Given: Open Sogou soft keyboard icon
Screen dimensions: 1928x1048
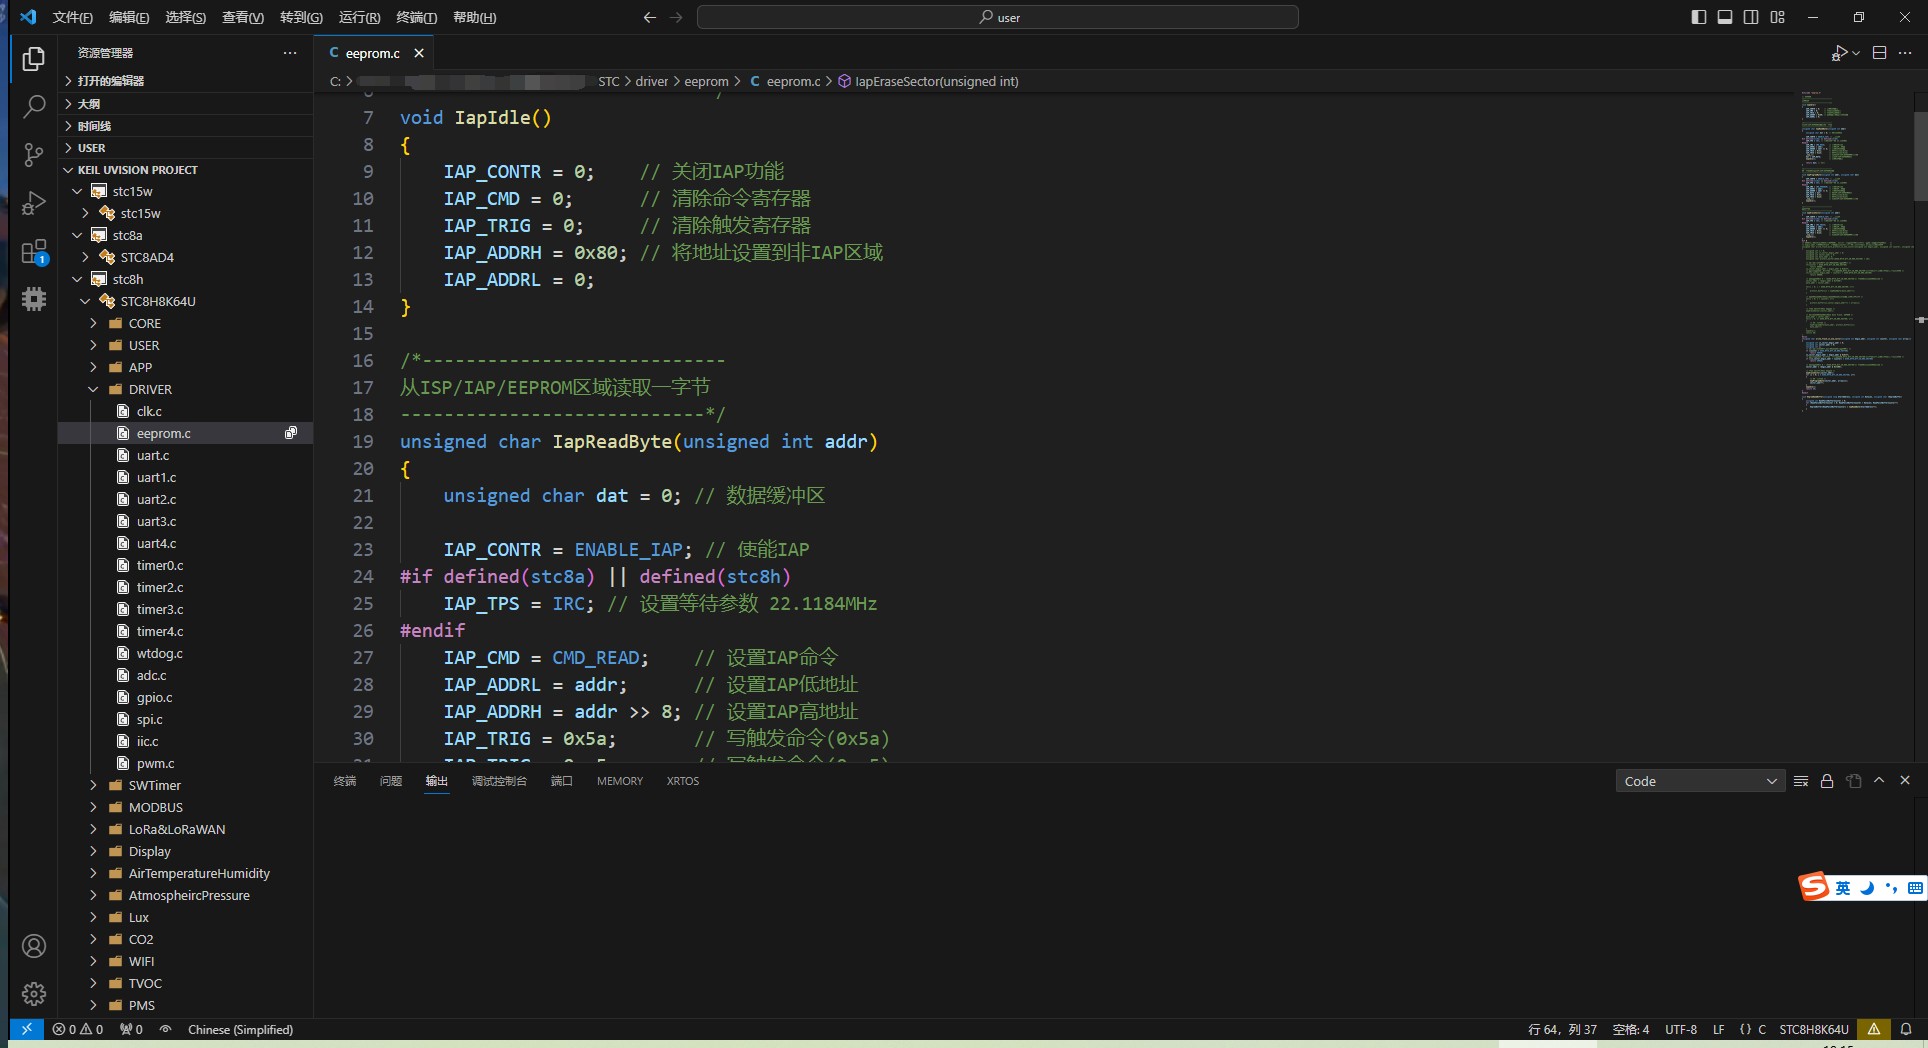Looking at the screenshot, I should coord(1915,888).
